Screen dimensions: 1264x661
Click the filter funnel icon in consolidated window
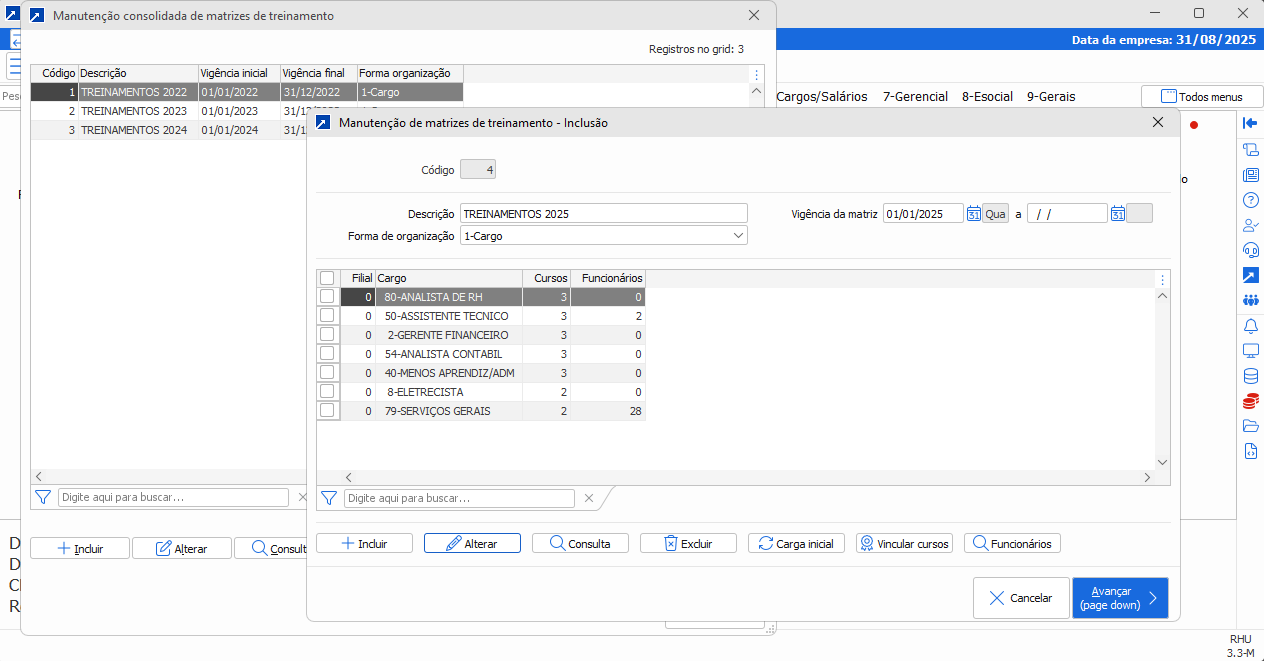tap(42, 497)
